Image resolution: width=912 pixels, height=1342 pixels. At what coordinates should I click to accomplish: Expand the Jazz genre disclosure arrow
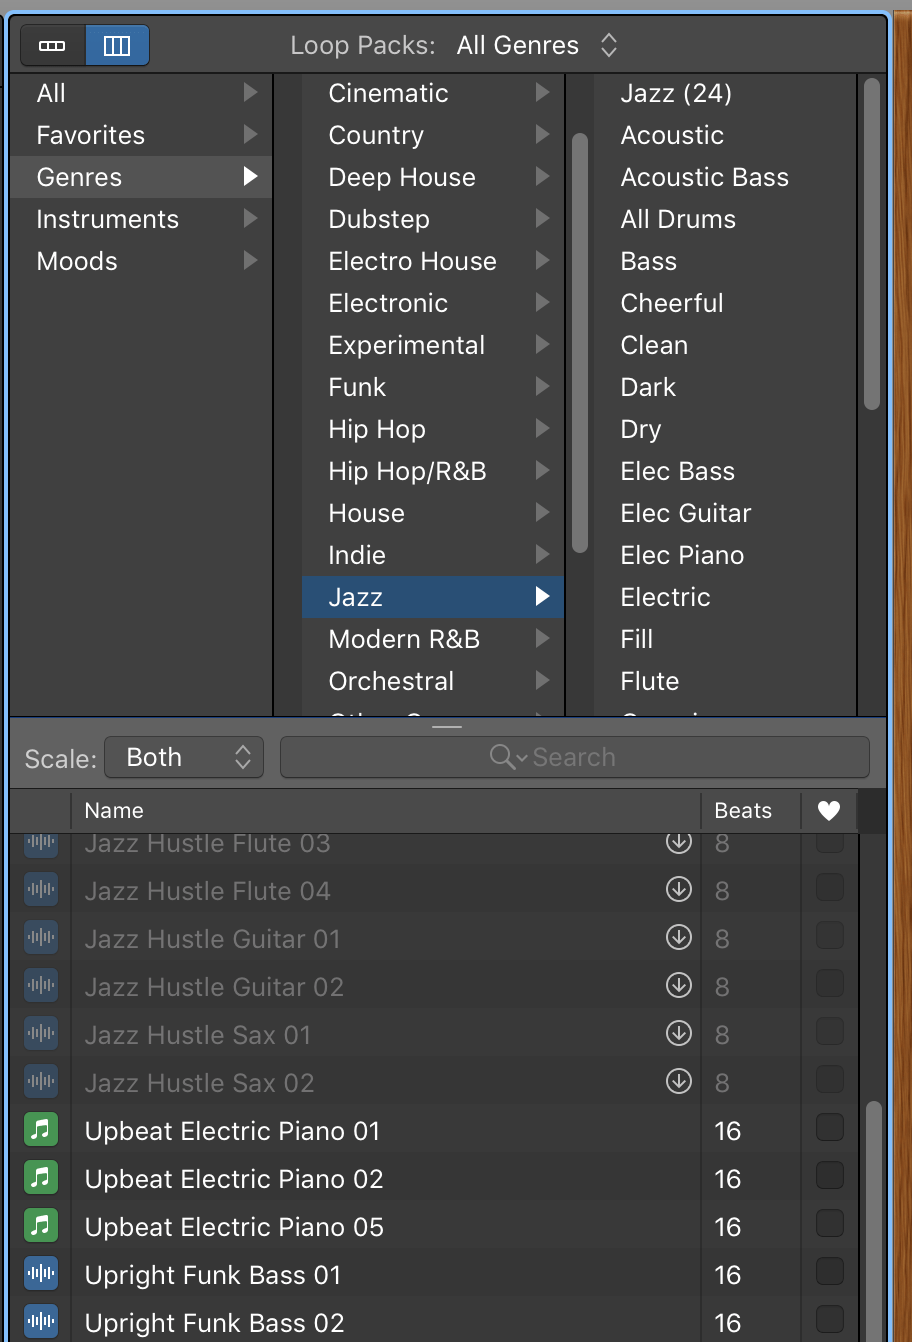click(544, 597)
